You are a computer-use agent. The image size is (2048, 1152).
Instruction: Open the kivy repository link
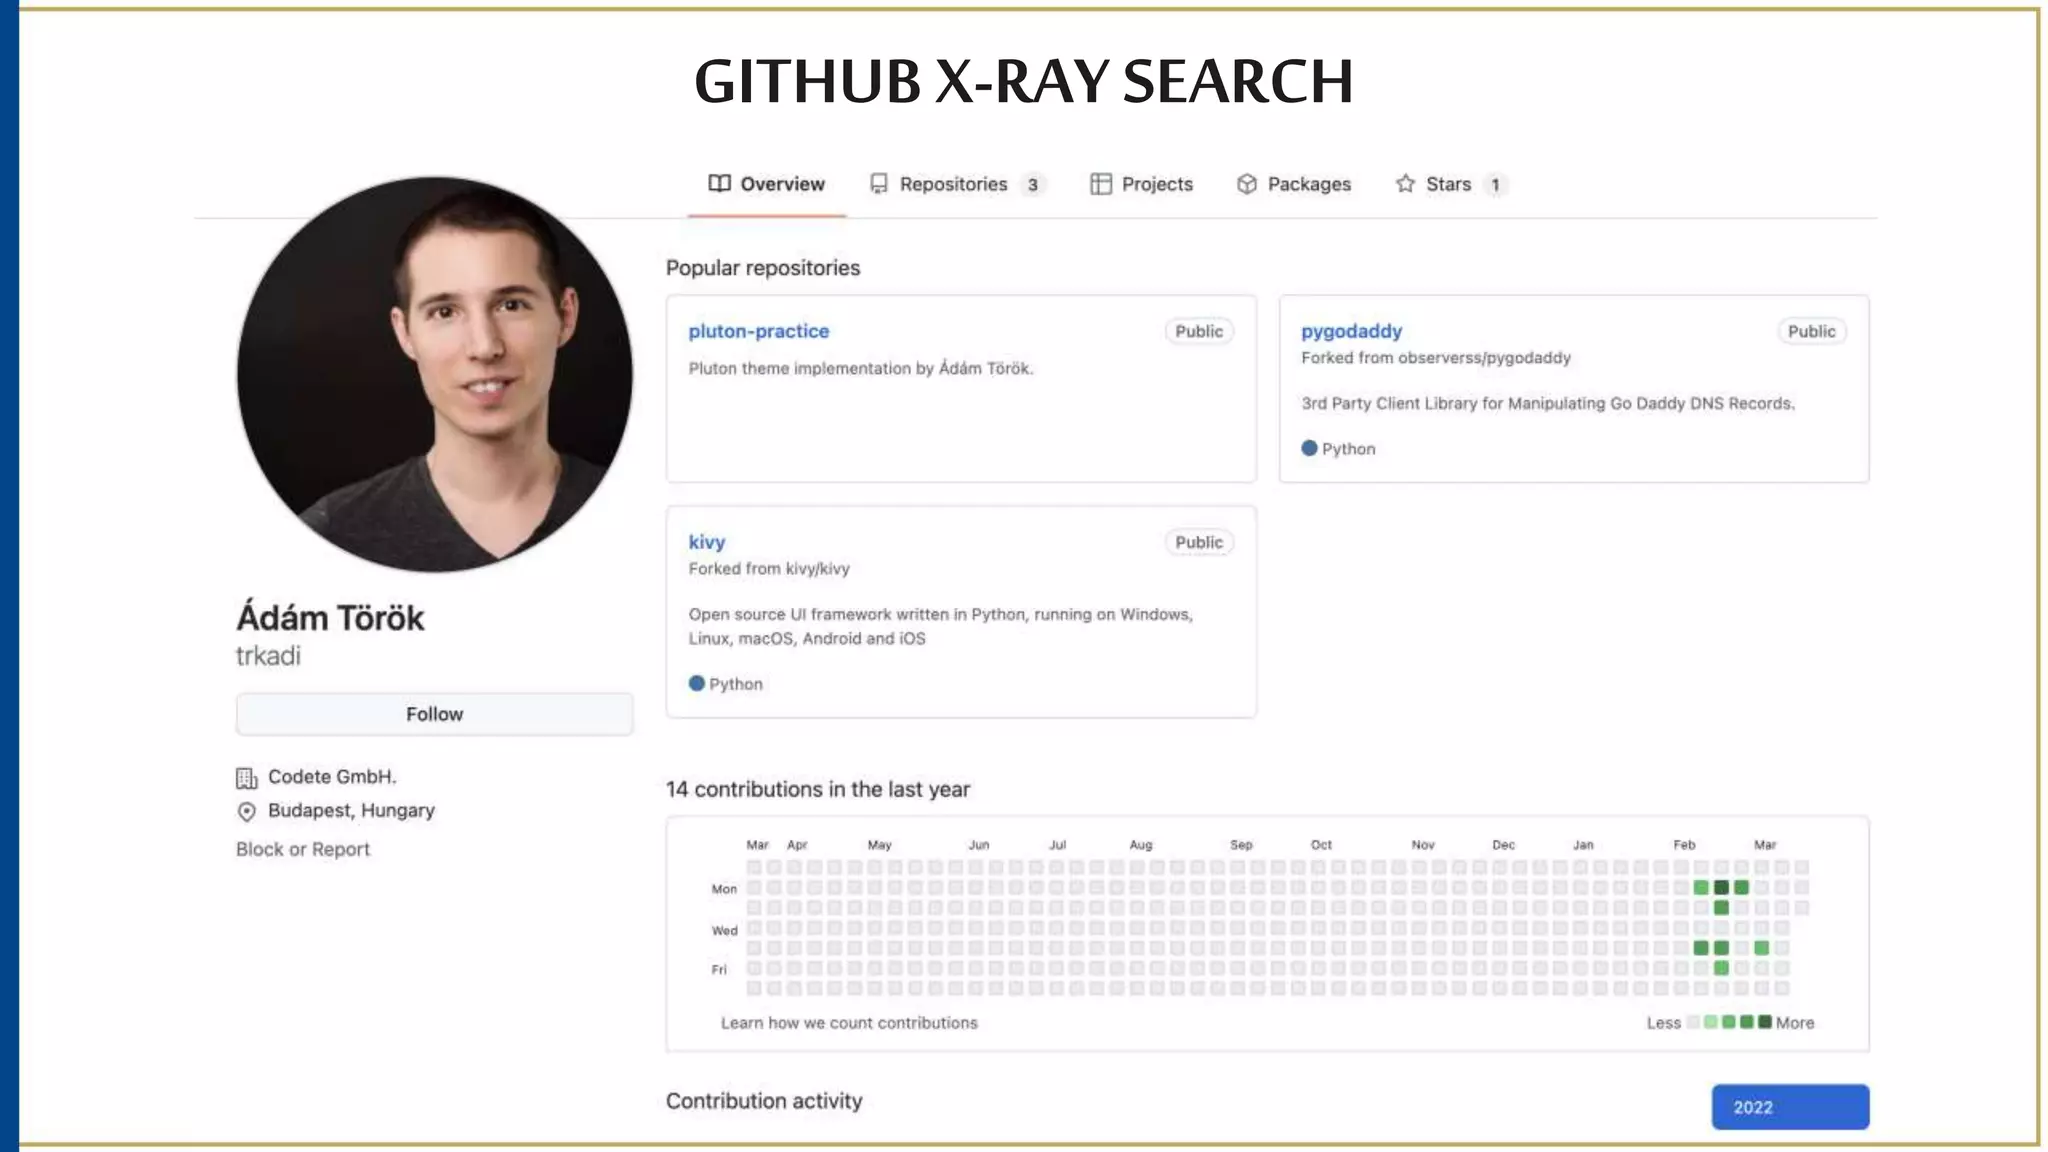click(x=706, y=542)
